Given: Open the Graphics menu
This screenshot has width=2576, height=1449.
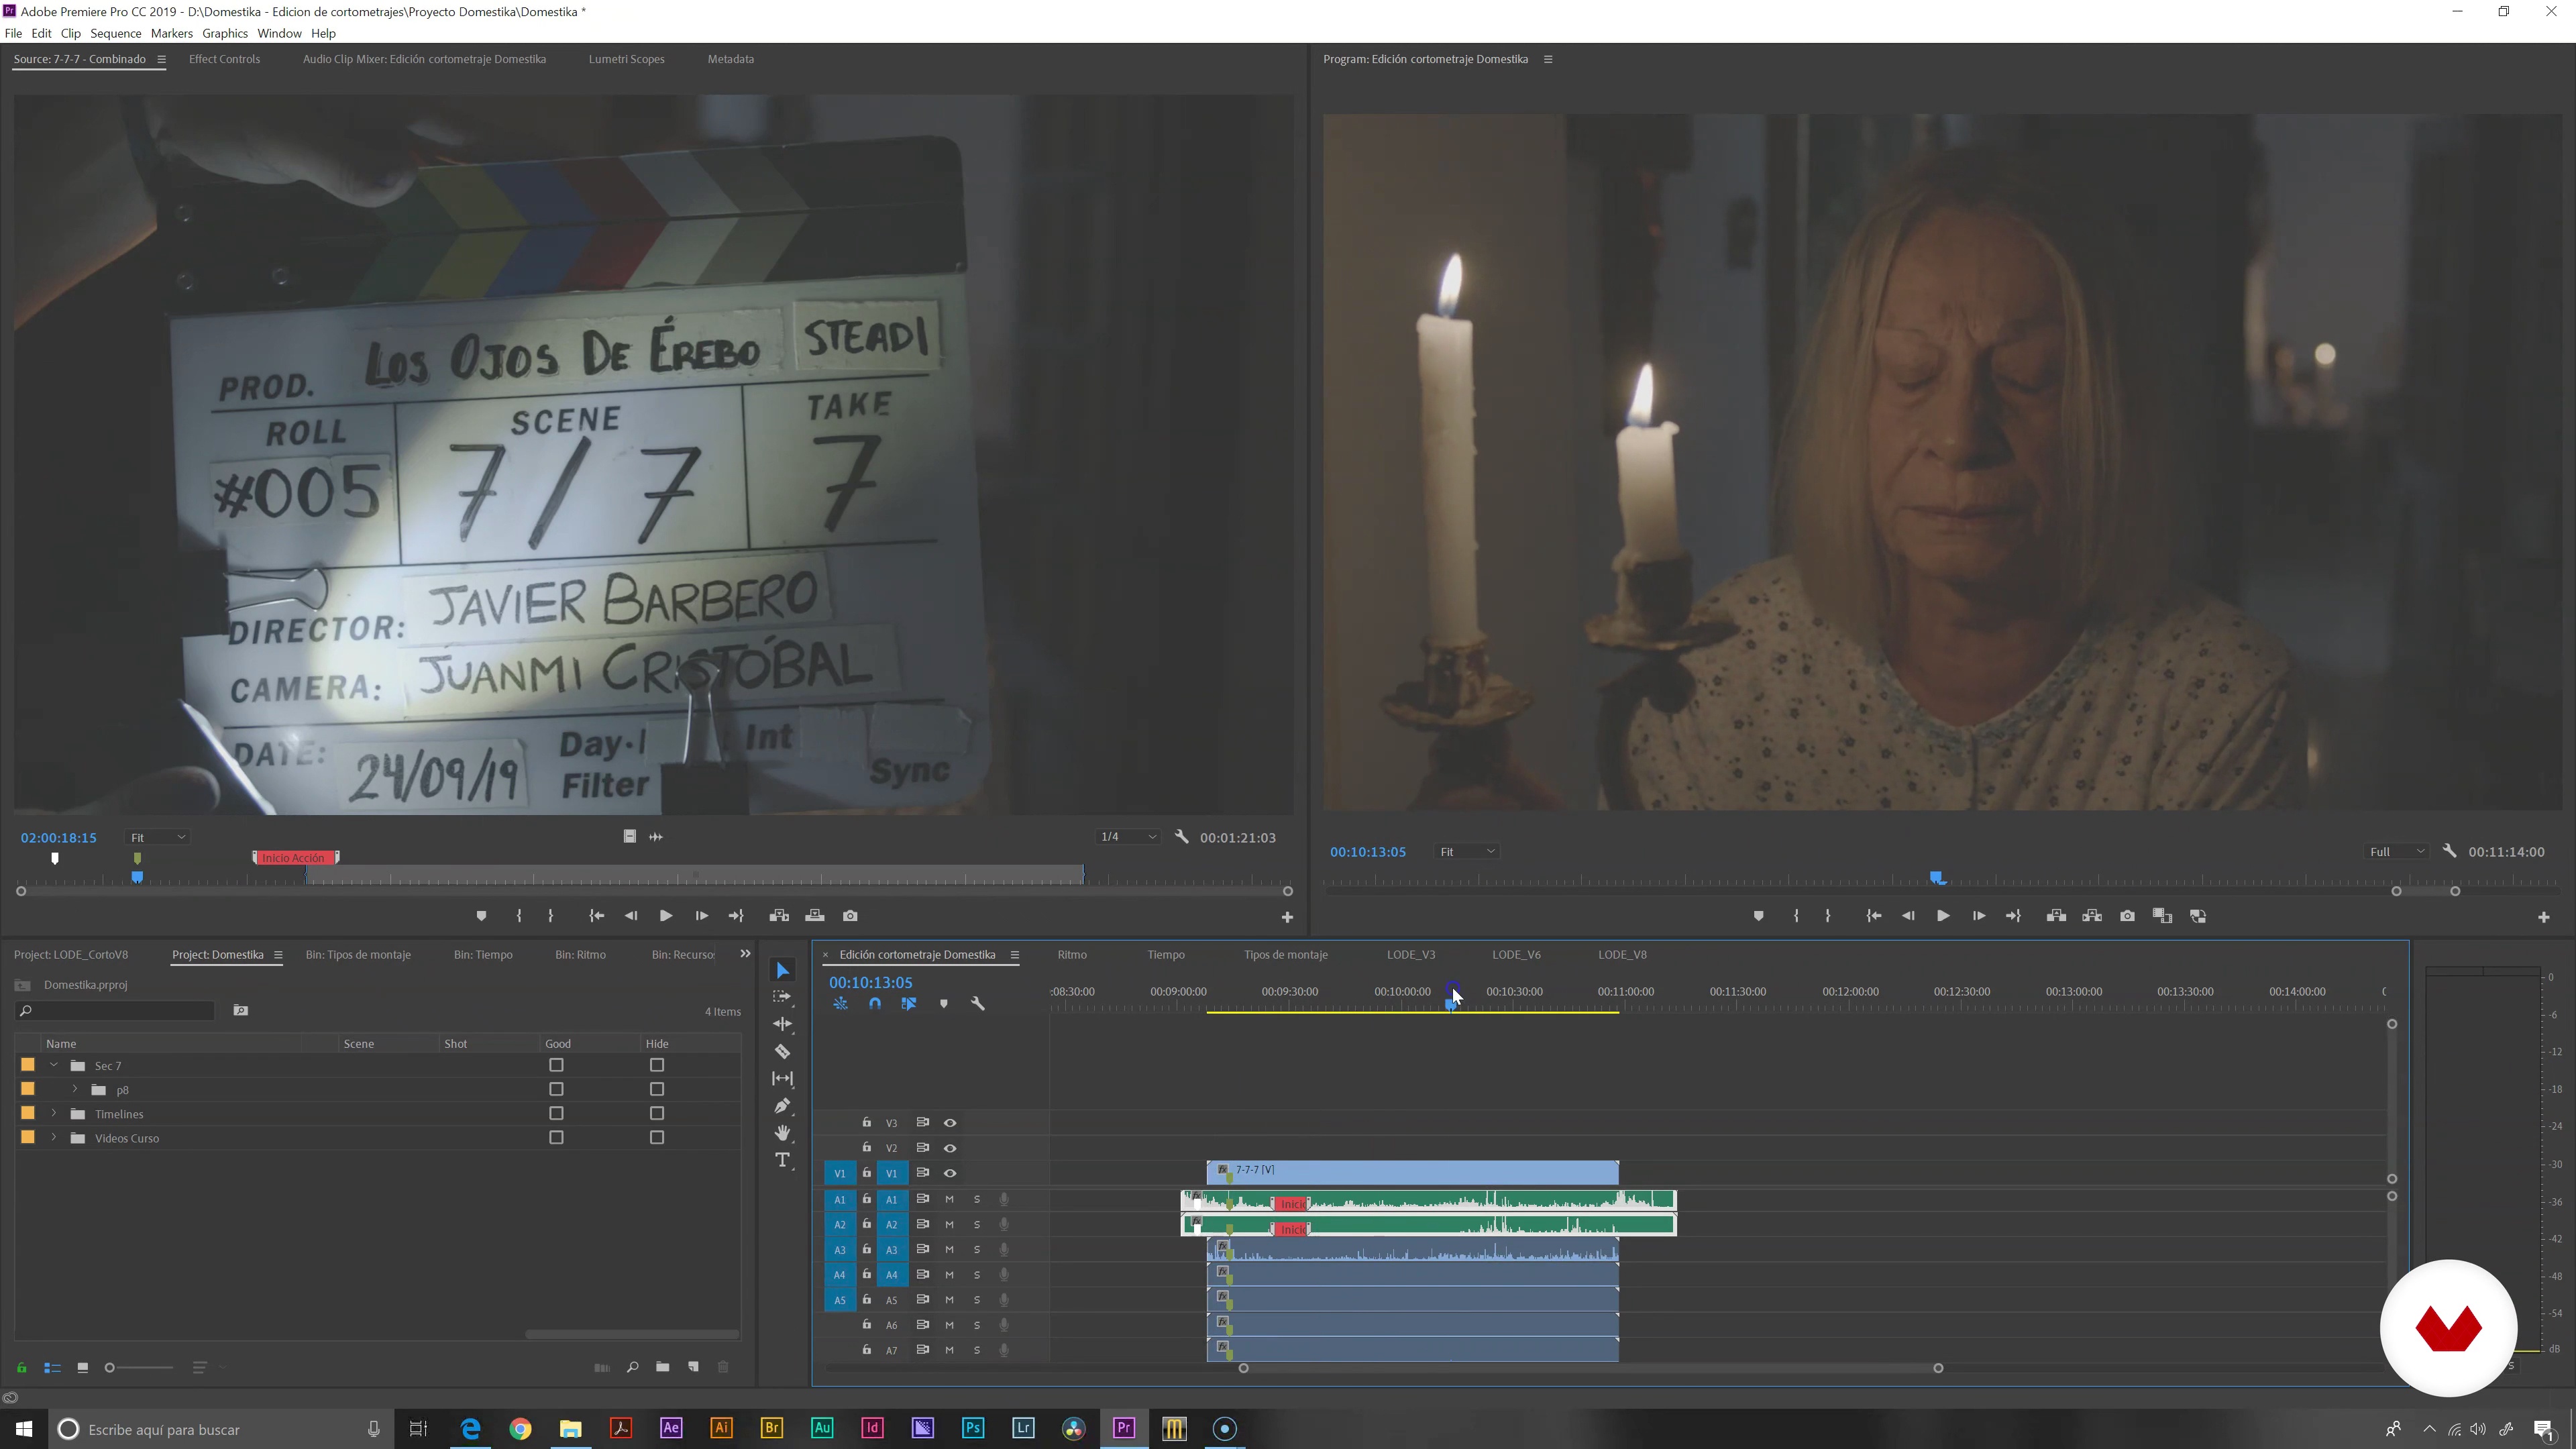Looking at the screenshot, I should tap(225, 33).
